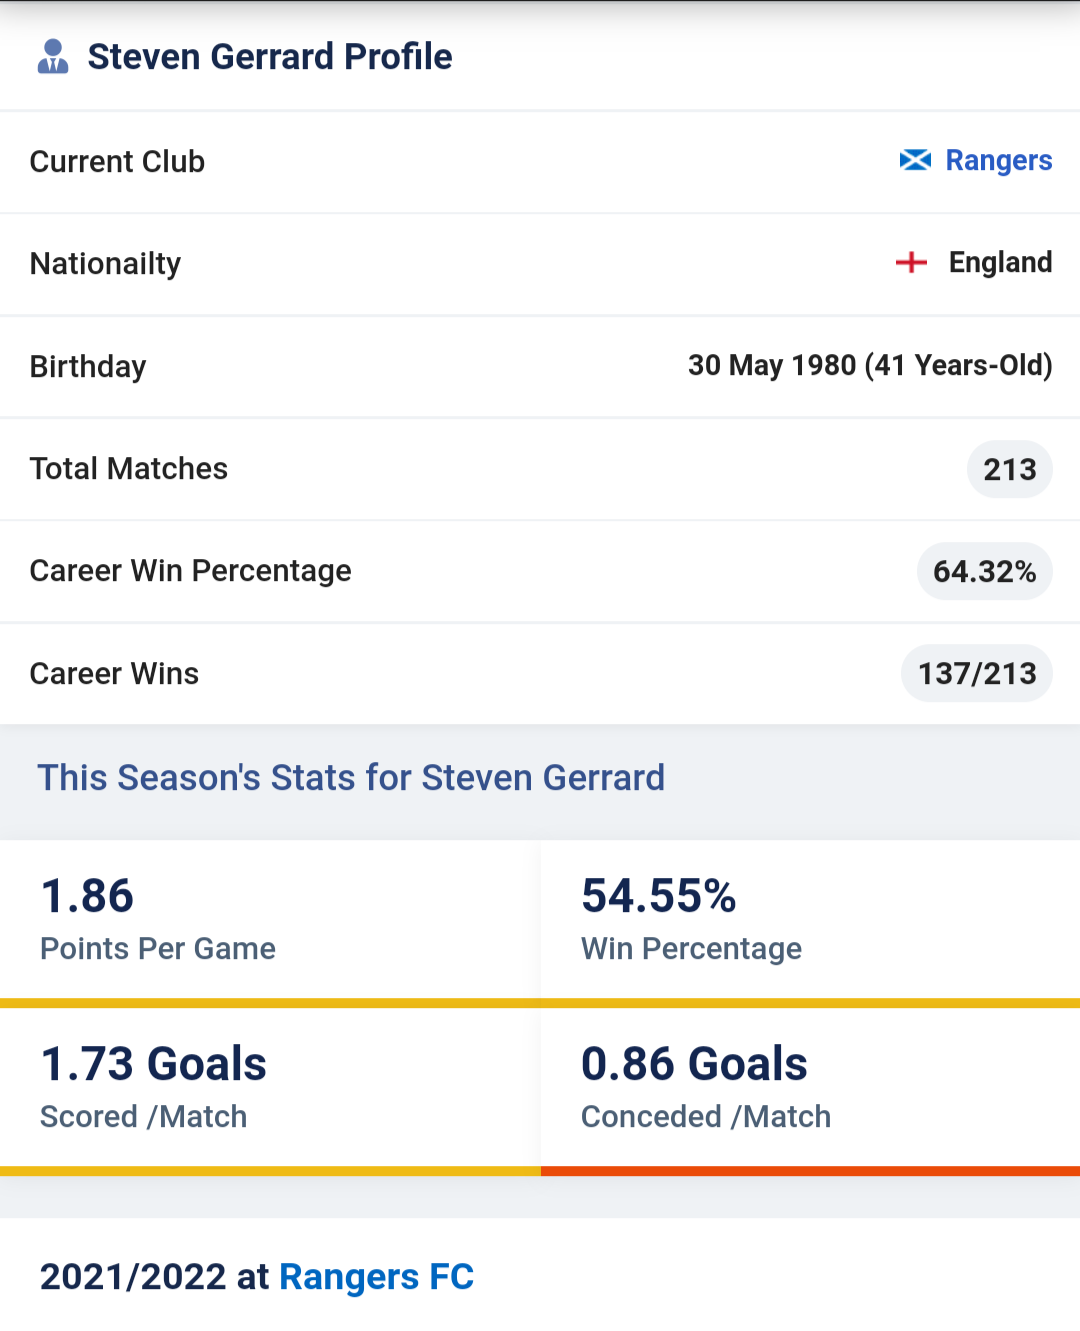Screen dimensions: 1080x1331
Task: Click the 2021/2022 season heading
Action: point(154,1277)
